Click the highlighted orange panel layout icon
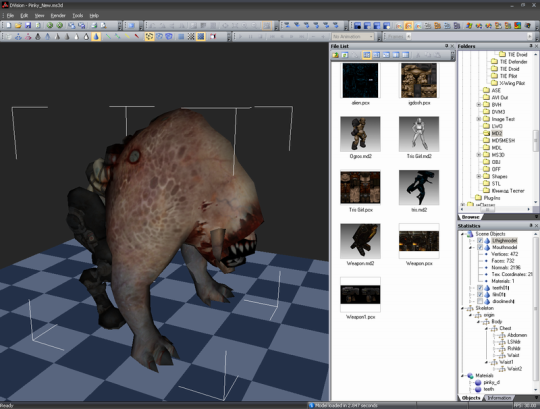Screen dimensions: 540x409 [x=408, y=25]
